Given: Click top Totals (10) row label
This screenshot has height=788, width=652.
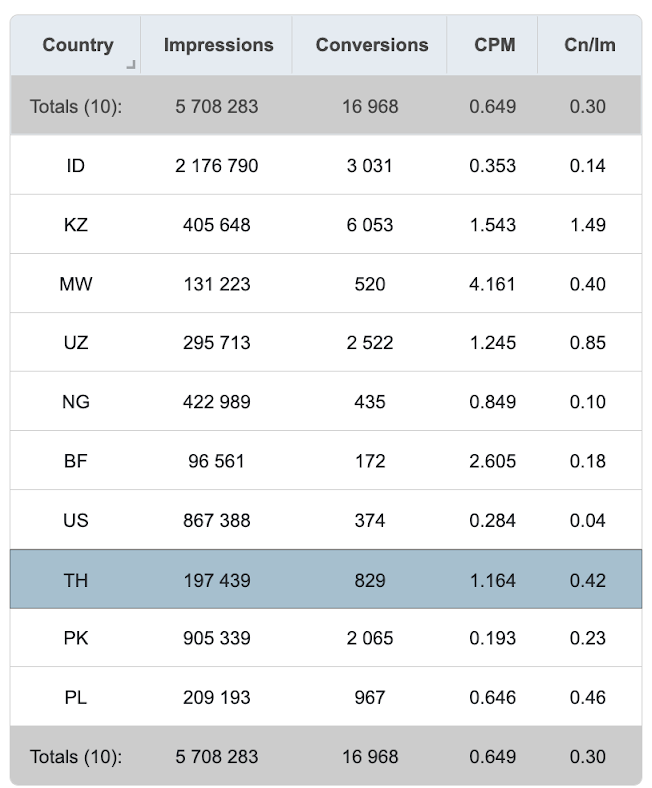Looking at the screenshot, I should [76, 107].
